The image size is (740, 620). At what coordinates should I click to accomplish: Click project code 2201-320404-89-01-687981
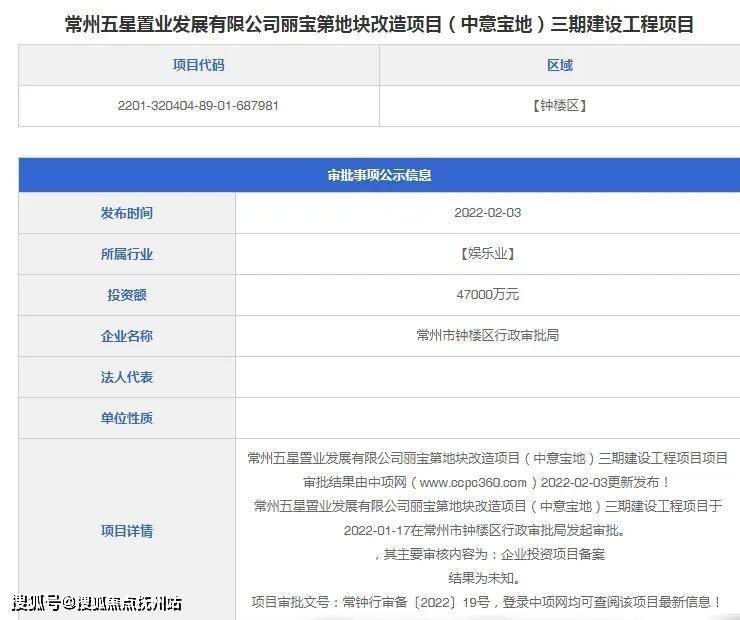(x=198, y=105)
